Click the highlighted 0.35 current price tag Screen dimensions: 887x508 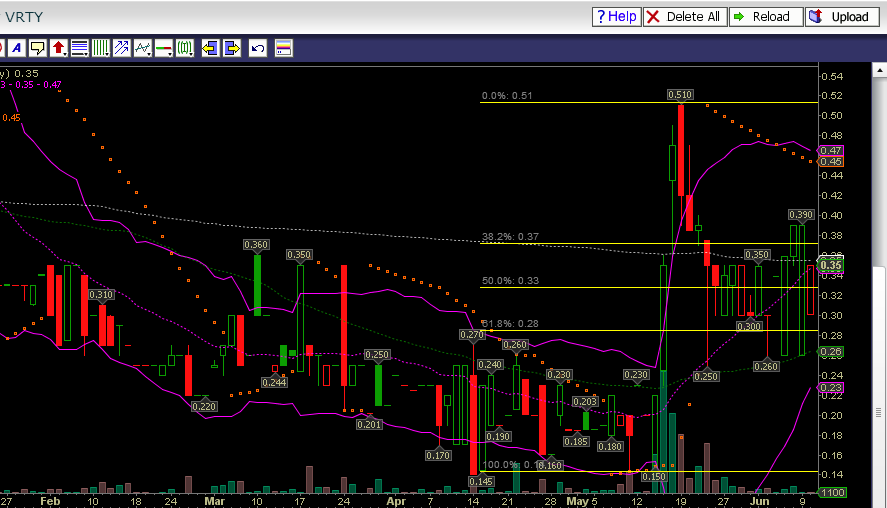[830, 265]
